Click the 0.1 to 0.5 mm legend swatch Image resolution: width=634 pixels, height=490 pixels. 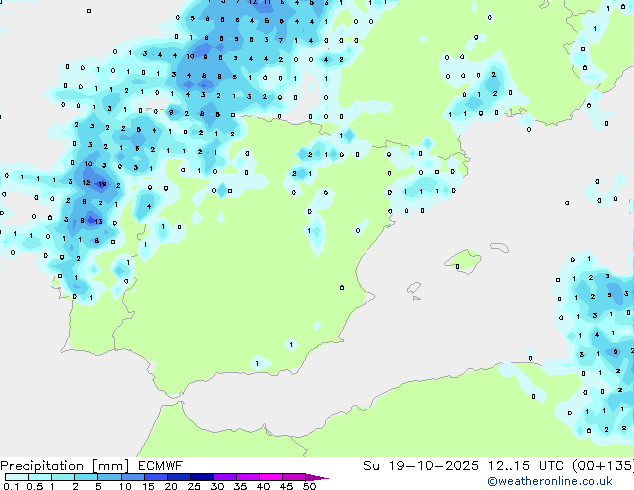[x=17, y=477]
